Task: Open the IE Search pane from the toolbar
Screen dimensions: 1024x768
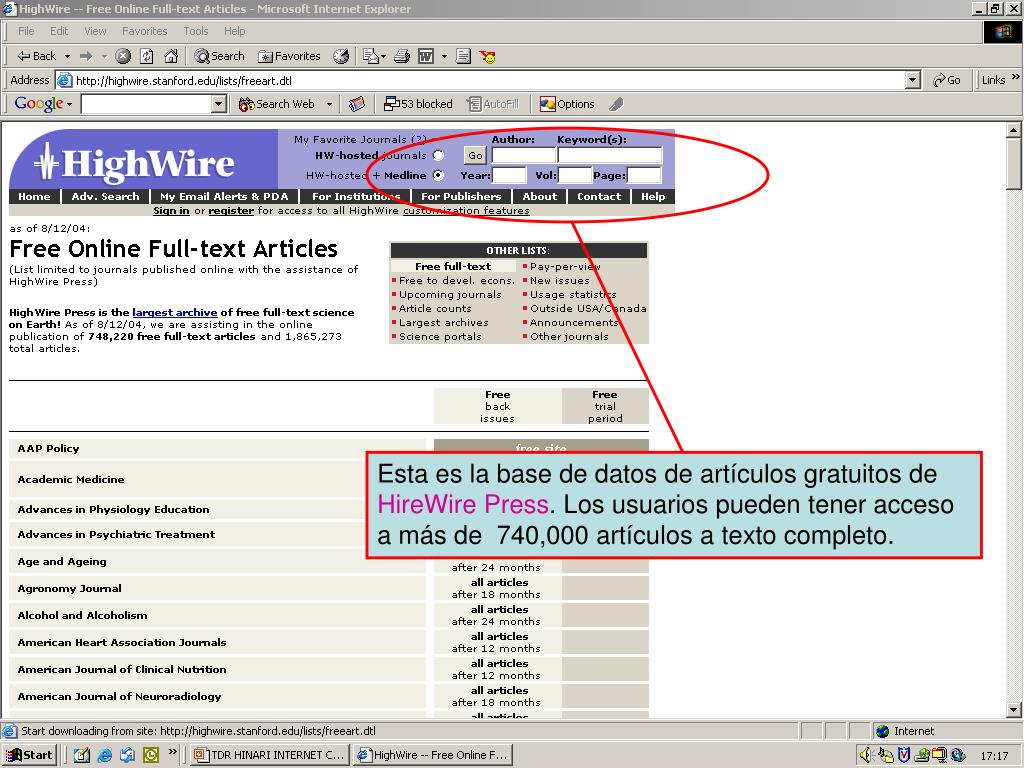Action: click(219, 56)
